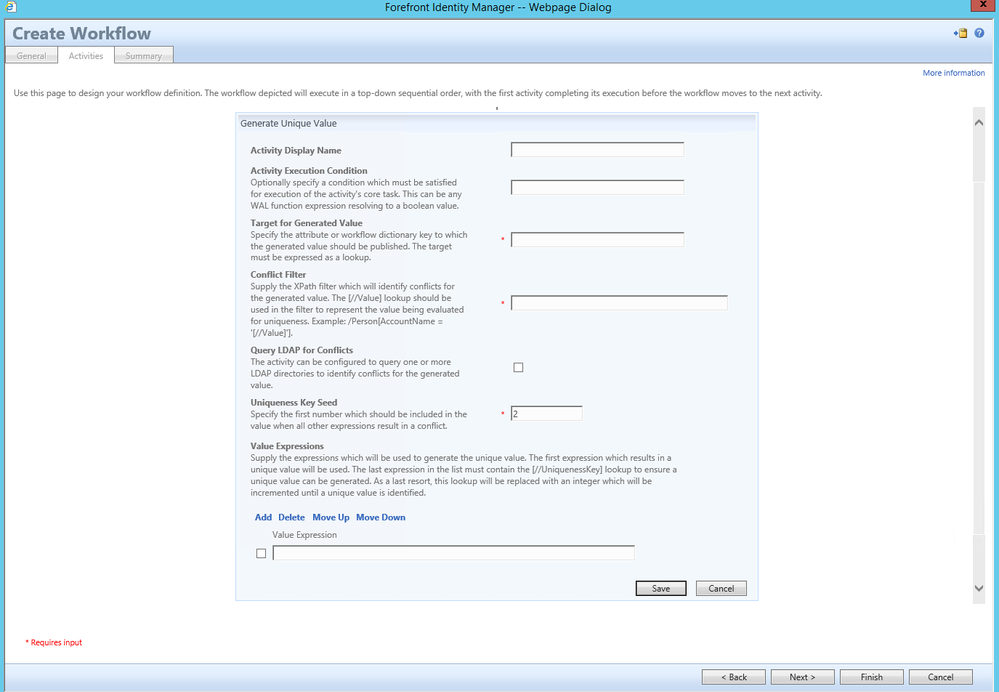This screenshot has width=999, height=692.
Task: Click the 'Requires input' note
Action: (x=54, y=642)
